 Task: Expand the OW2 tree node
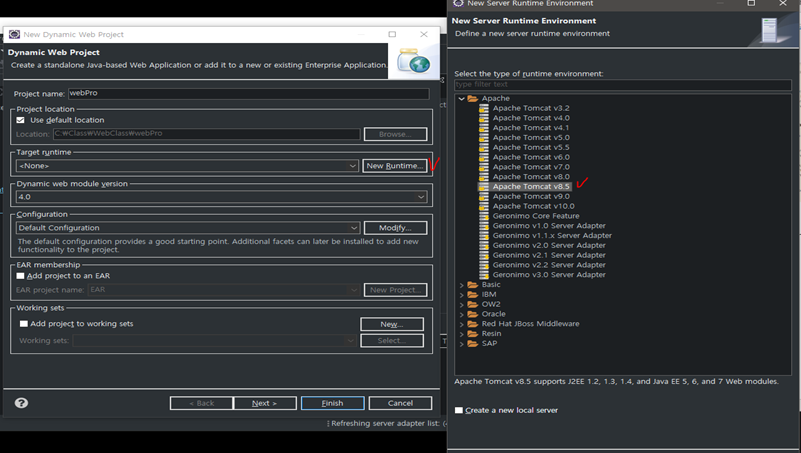click(461, 304)
